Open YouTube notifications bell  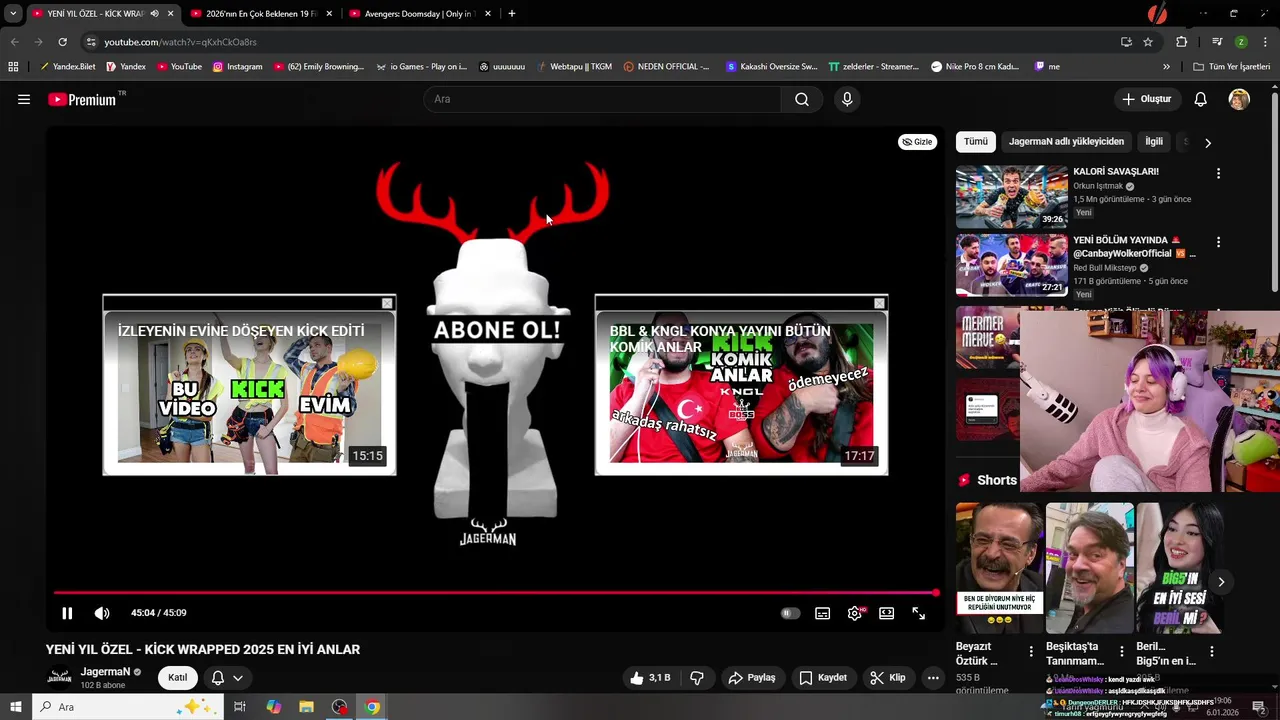[1201, 99]
